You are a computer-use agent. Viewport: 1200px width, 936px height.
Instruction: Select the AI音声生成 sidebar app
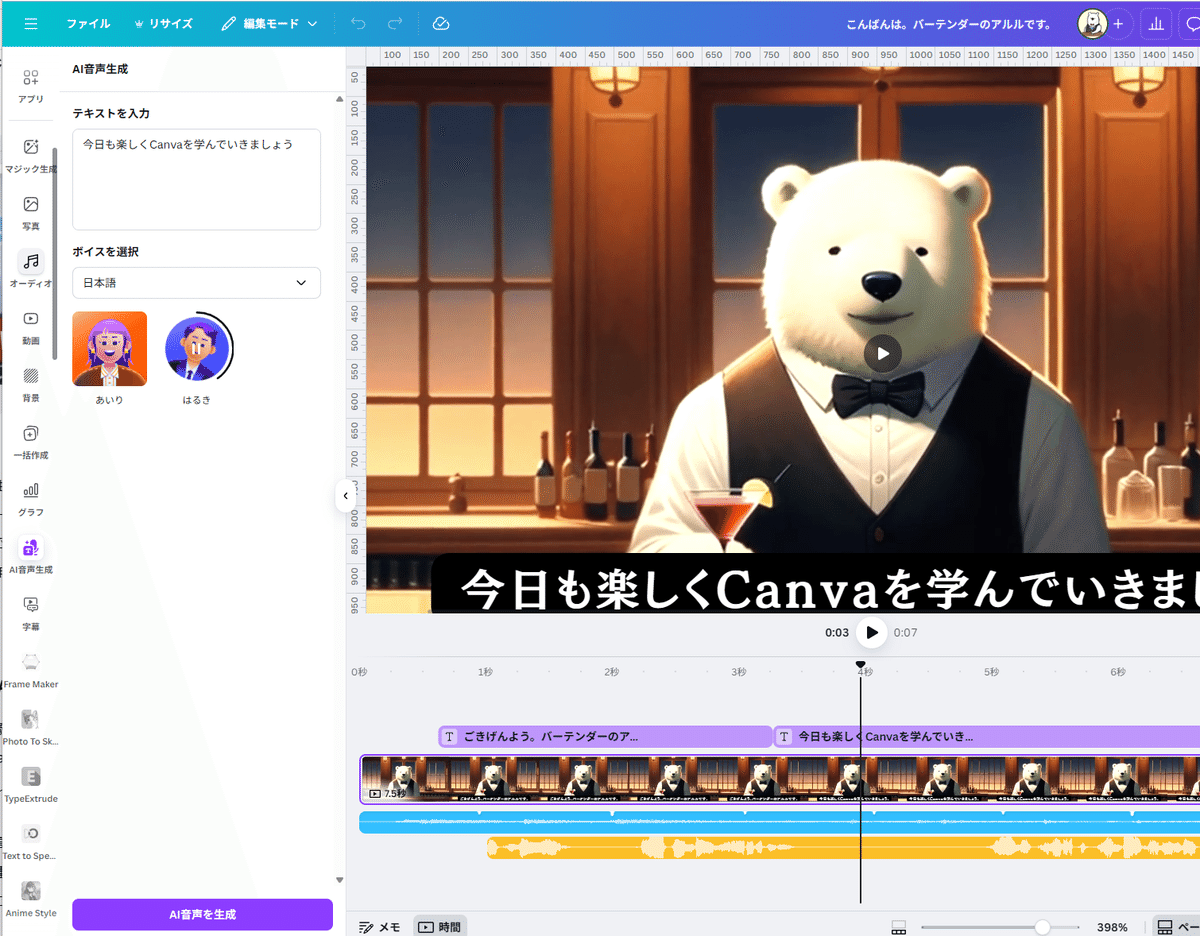click(31, 556)
